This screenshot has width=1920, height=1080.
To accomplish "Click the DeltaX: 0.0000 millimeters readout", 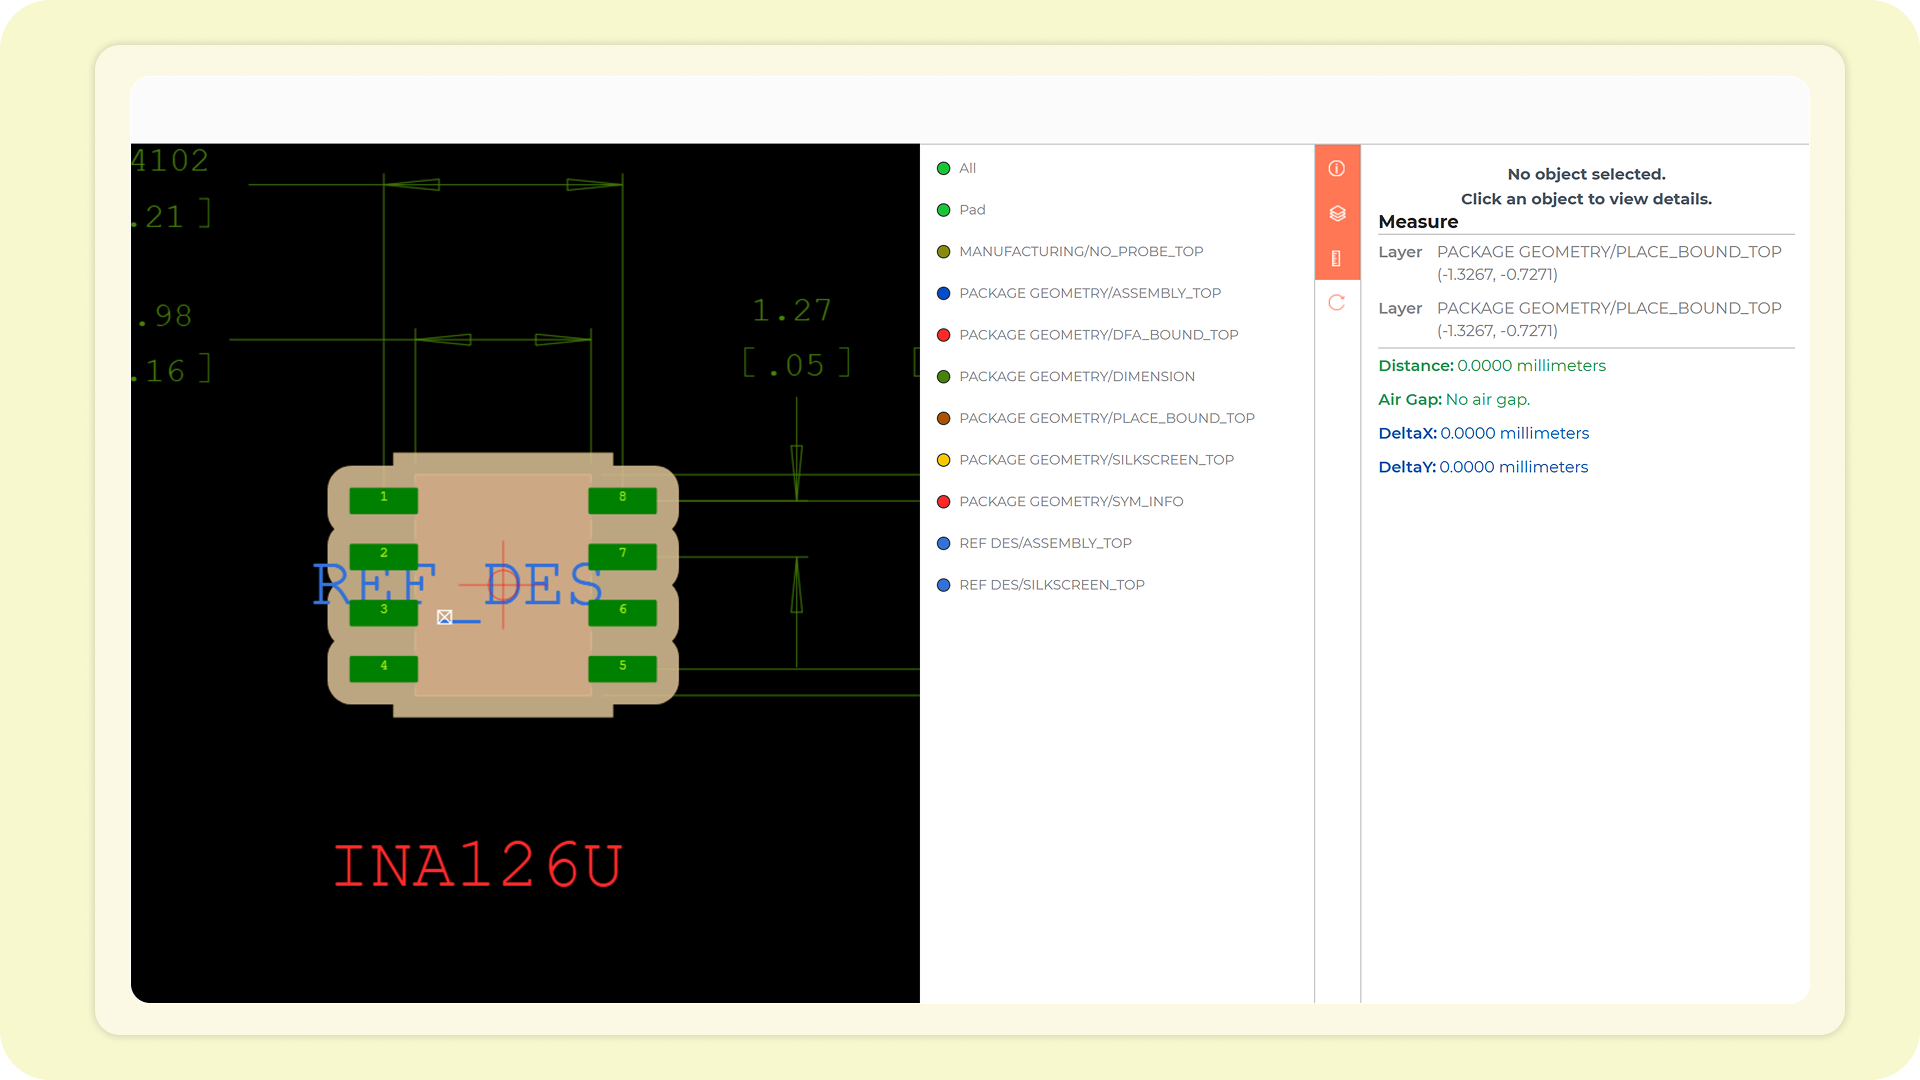I will pyautogui.click(x=1483, y=433).
